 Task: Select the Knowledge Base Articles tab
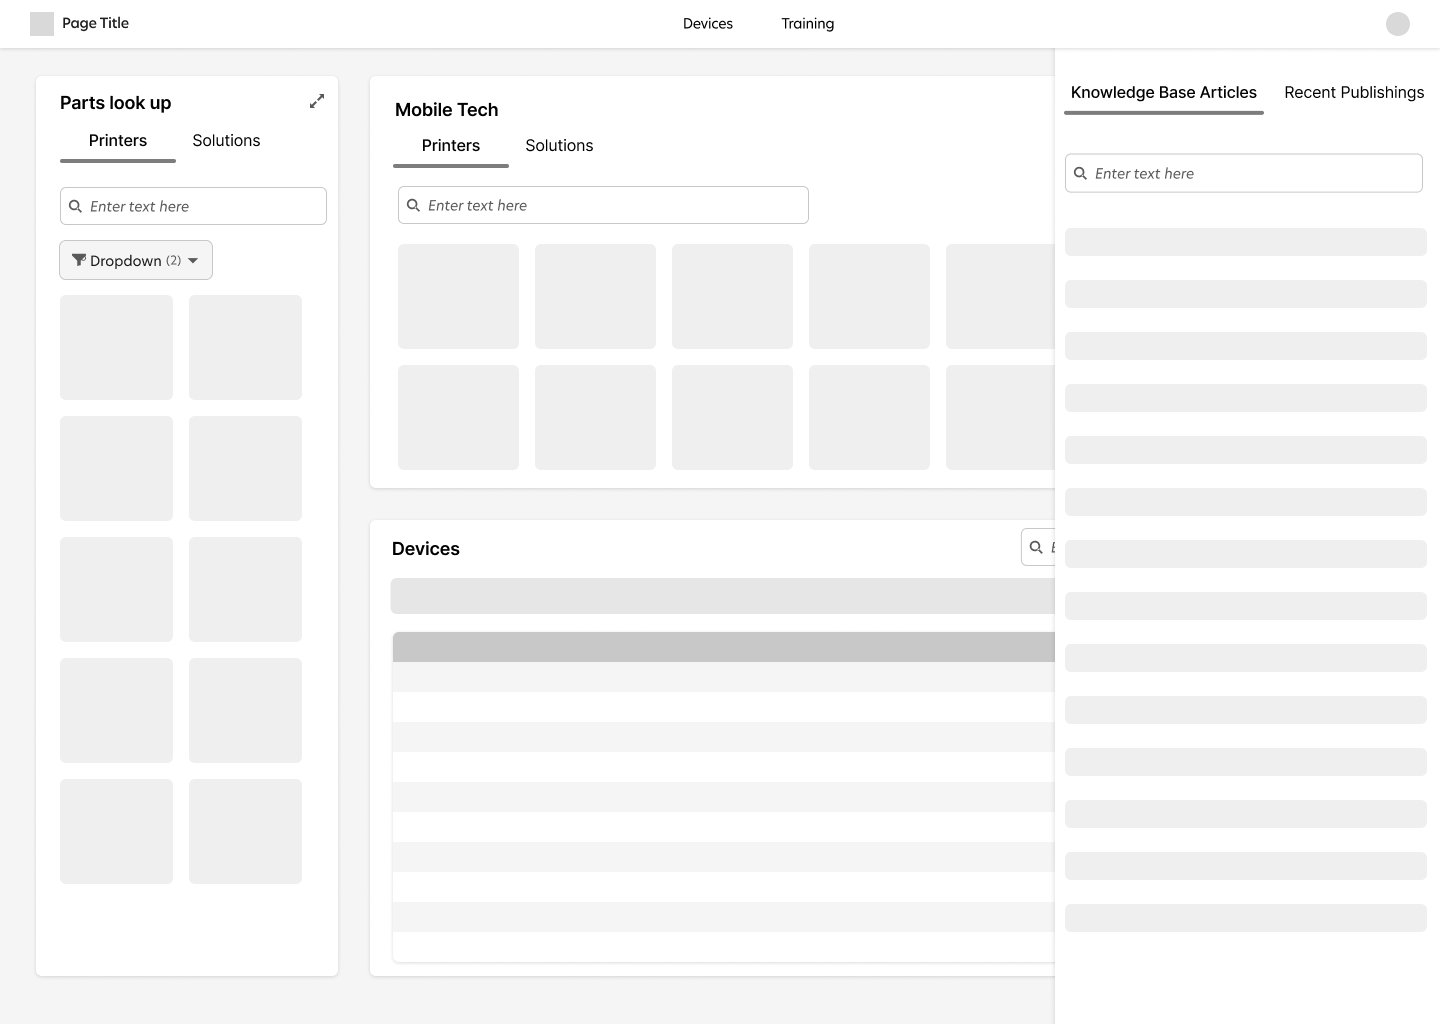click(1164, 92)
